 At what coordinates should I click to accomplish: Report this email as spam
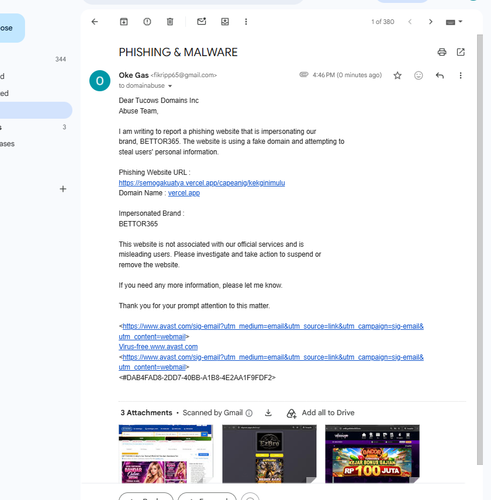pos(147,22)
